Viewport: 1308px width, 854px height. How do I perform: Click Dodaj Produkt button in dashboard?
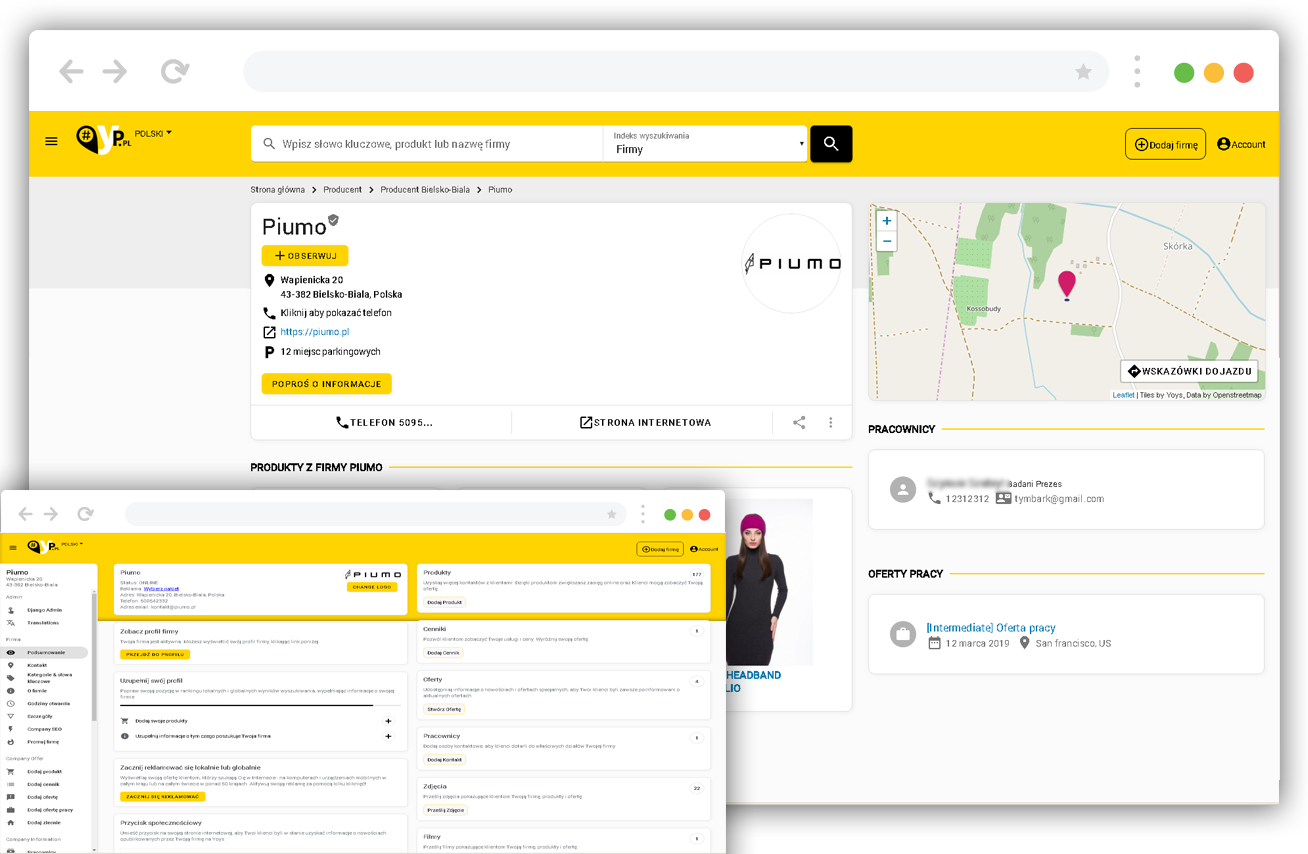pos(445,602)
